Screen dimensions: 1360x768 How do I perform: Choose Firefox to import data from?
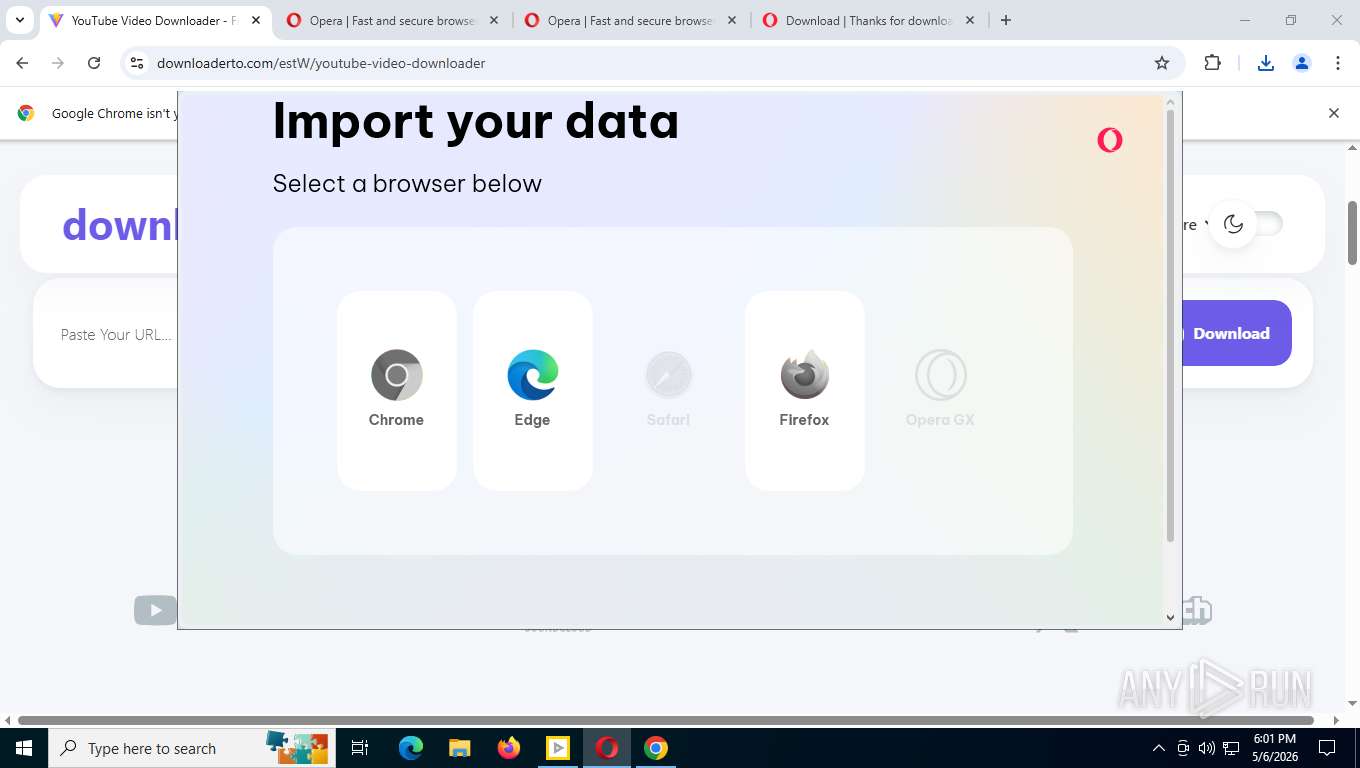point(805,390)
